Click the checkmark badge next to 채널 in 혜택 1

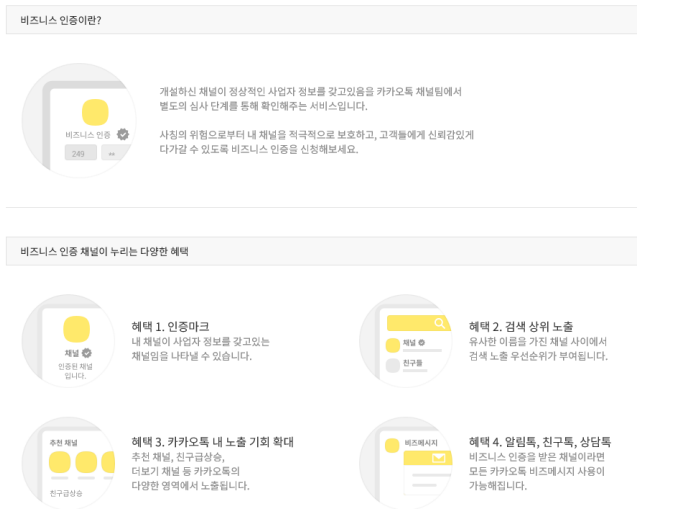[87, 353]
